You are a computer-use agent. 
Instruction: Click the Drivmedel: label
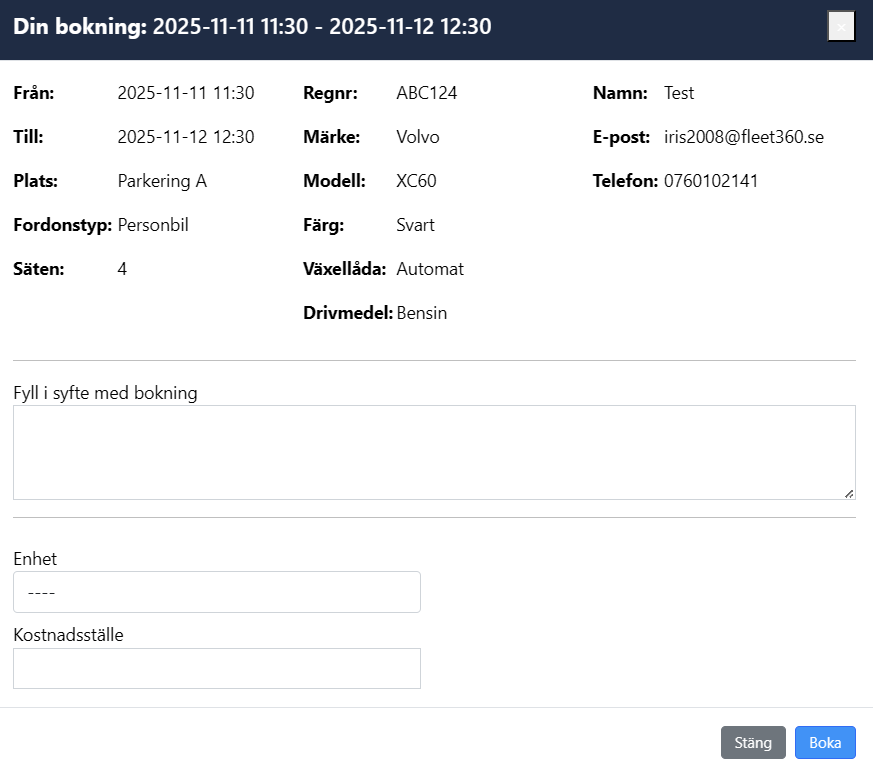[348, 312]
